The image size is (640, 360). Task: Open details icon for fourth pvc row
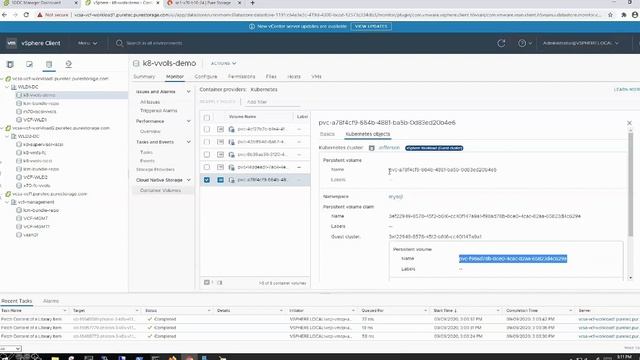click(220, 167)
